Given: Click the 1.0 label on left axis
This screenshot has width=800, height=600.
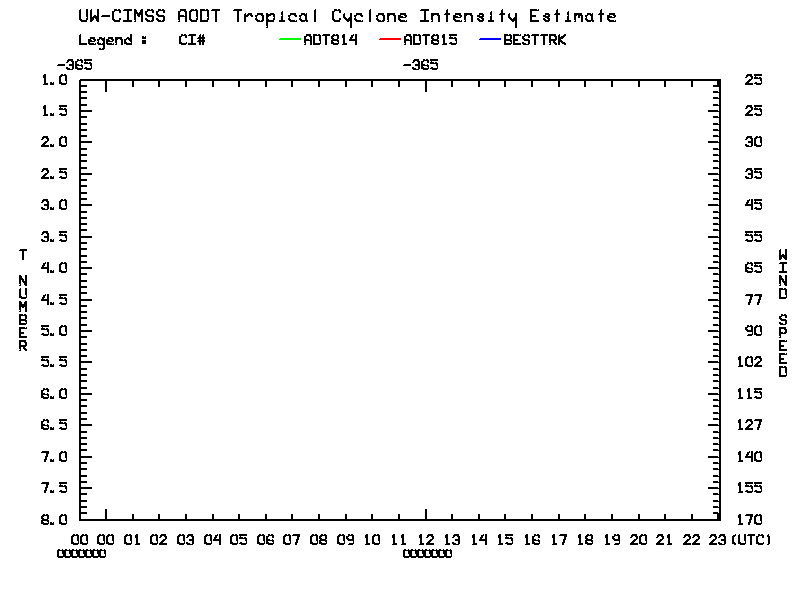Looking at the screenshot, I should tap(55, 79).
